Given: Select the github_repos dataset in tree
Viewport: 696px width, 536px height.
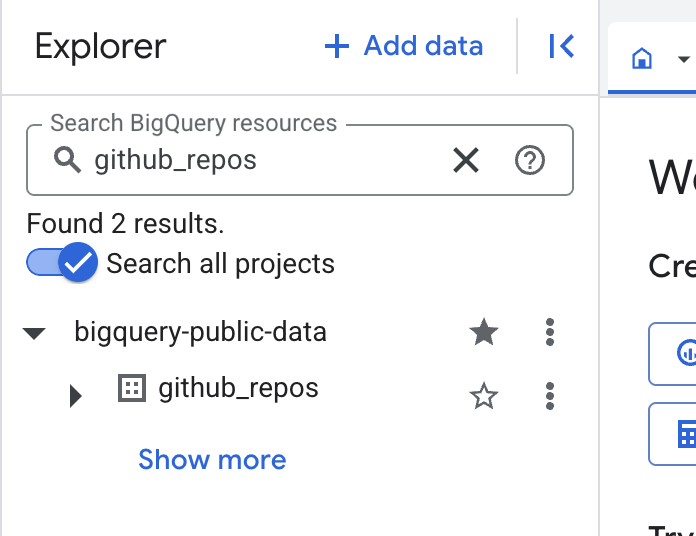Looking at the screenshot, I should click(238, 388).
